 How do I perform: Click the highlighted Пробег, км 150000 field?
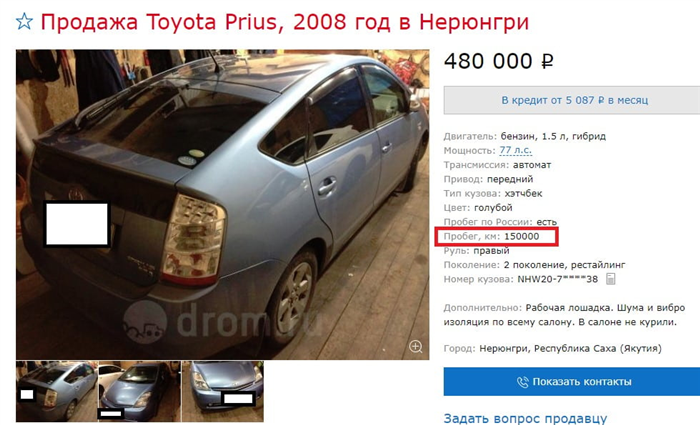[x=496, y=236]
